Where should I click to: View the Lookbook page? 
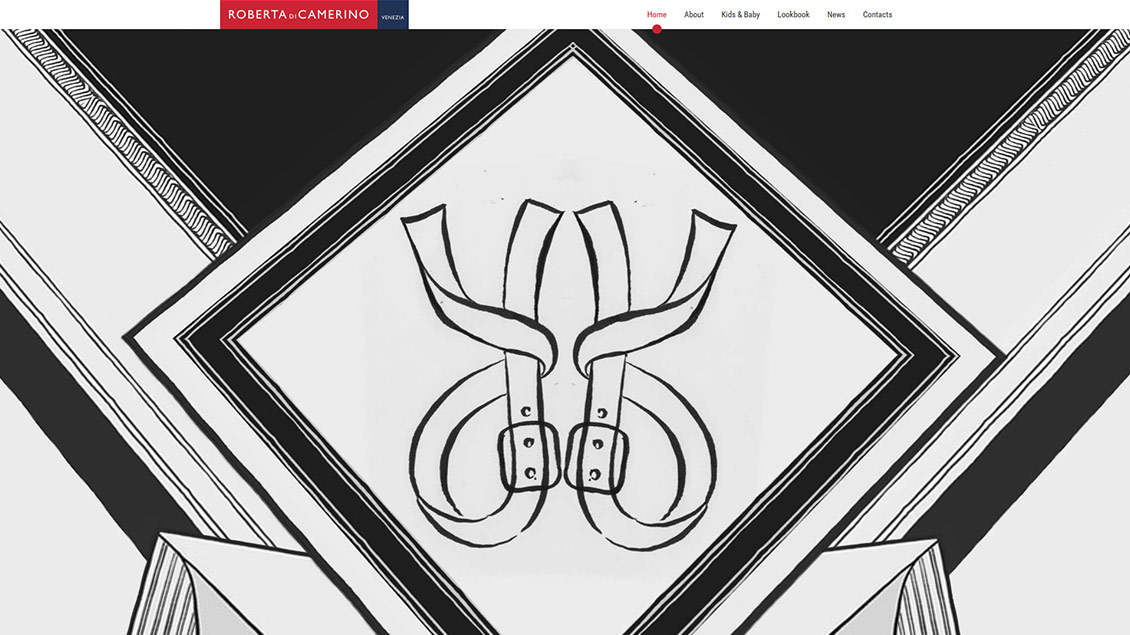pos(793,14)
